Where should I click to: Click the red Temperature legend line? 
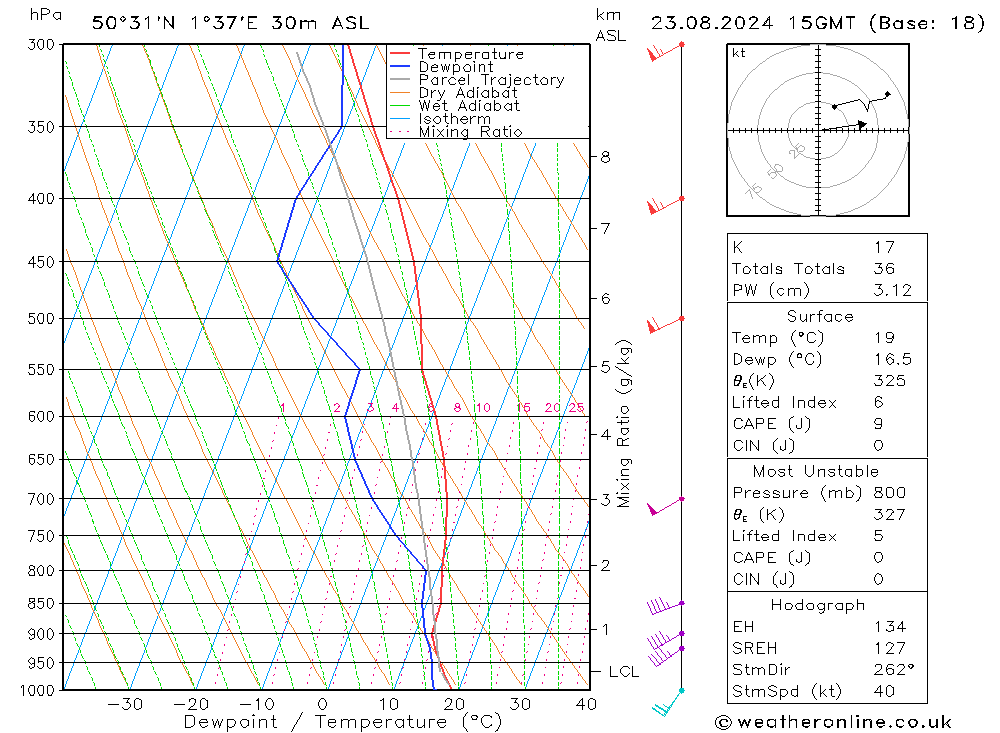pyautogui.click(x=400, y=54)
